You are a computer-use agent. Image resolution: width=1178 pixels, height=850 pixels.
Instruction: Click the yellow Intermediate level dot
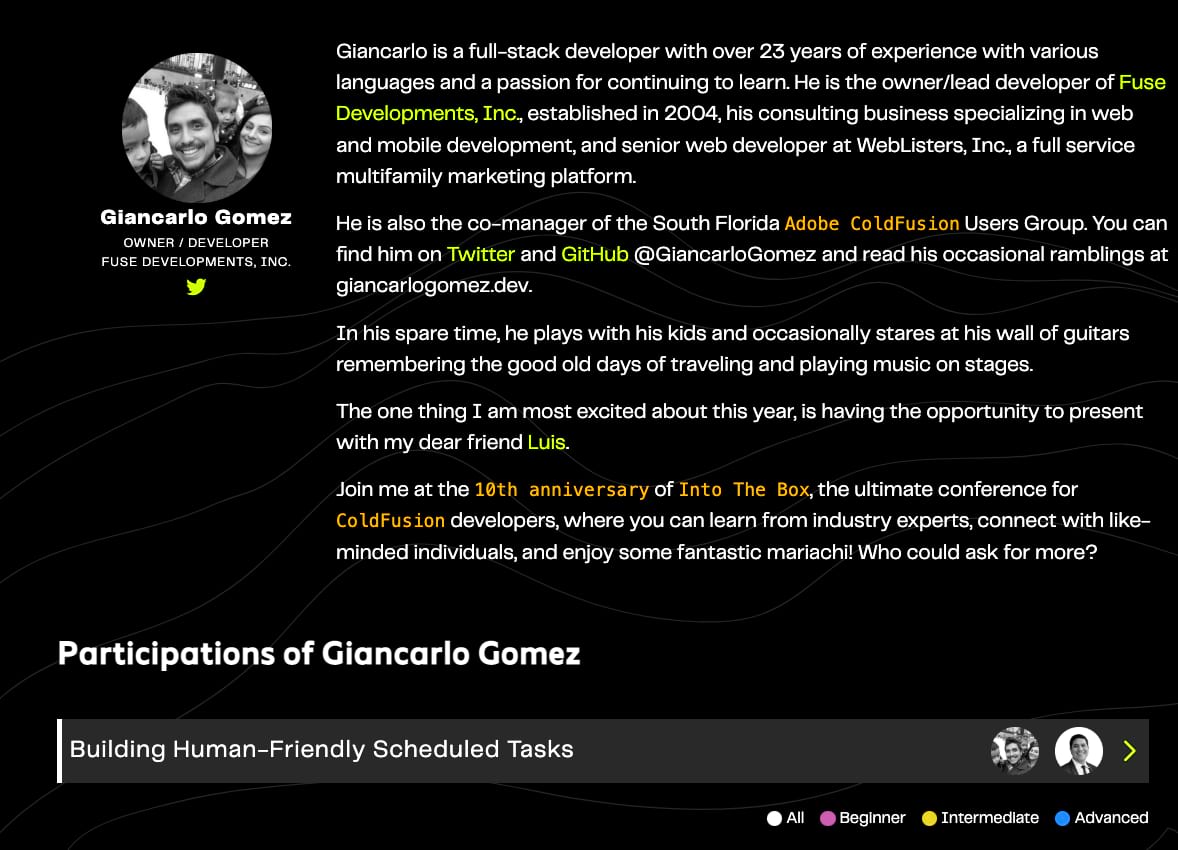pyautogui.click(x=929, y=818)
